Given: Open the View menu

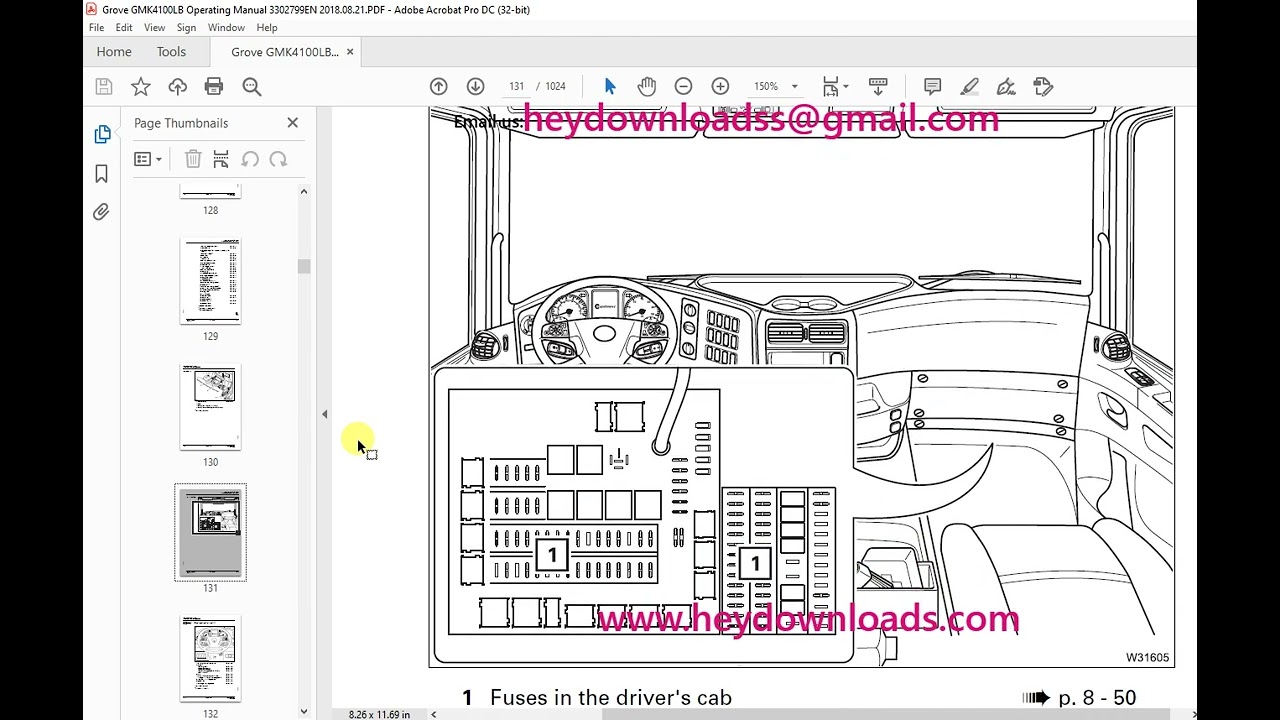Looking at the screenshot, I should point(154,28).
